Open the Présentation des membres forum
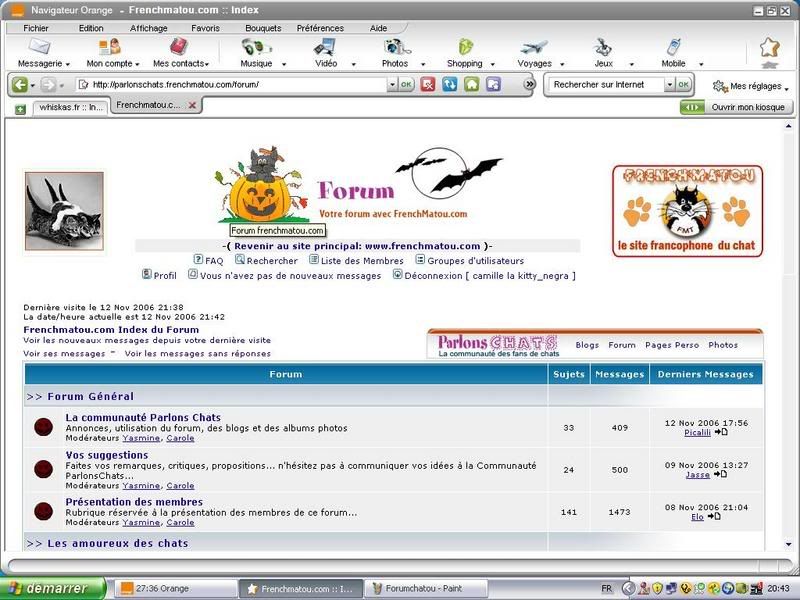The image size is (800, 600). (x=134, y=502)
